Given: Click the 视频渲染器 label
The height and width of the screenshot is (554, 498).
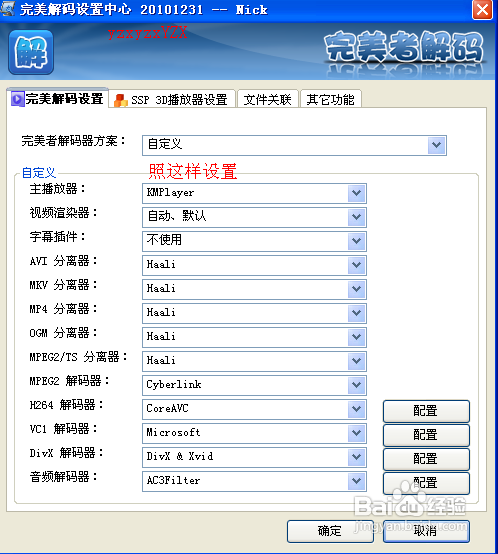Looking at the screenshot, I should coord(63,213).
